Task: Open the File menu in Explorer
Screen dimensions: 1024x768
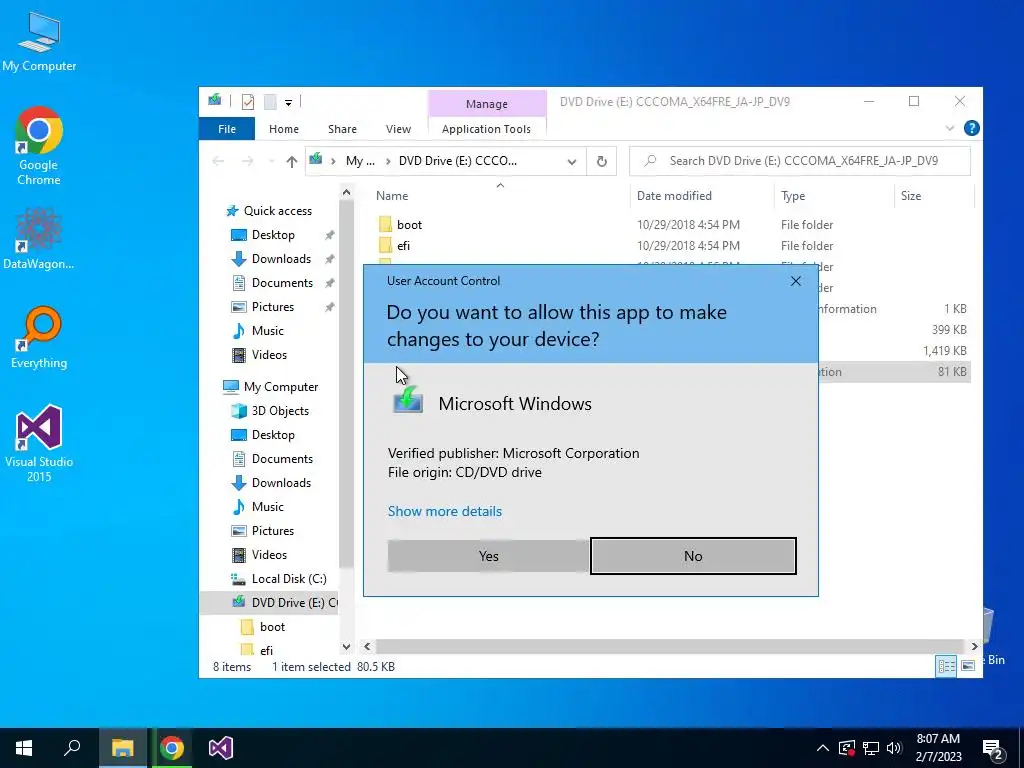Action: pyautogui.click(x=227, y=129)
